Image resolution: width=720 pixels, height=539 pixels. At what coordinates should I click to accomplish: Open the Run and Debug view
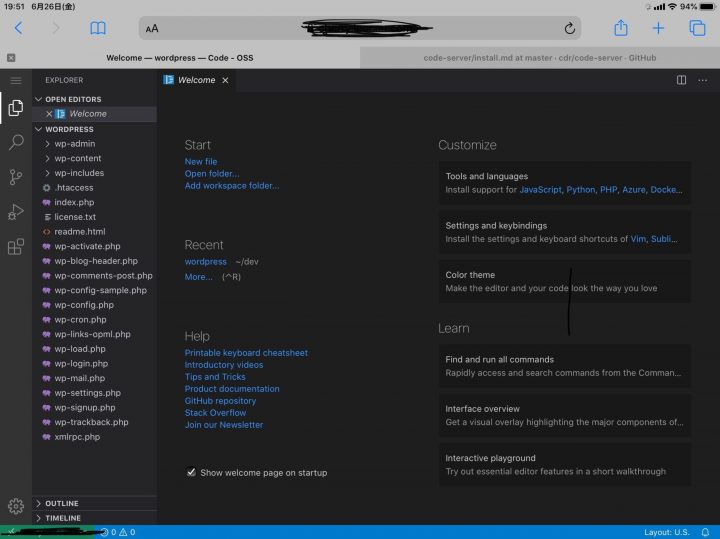point(16,212)
